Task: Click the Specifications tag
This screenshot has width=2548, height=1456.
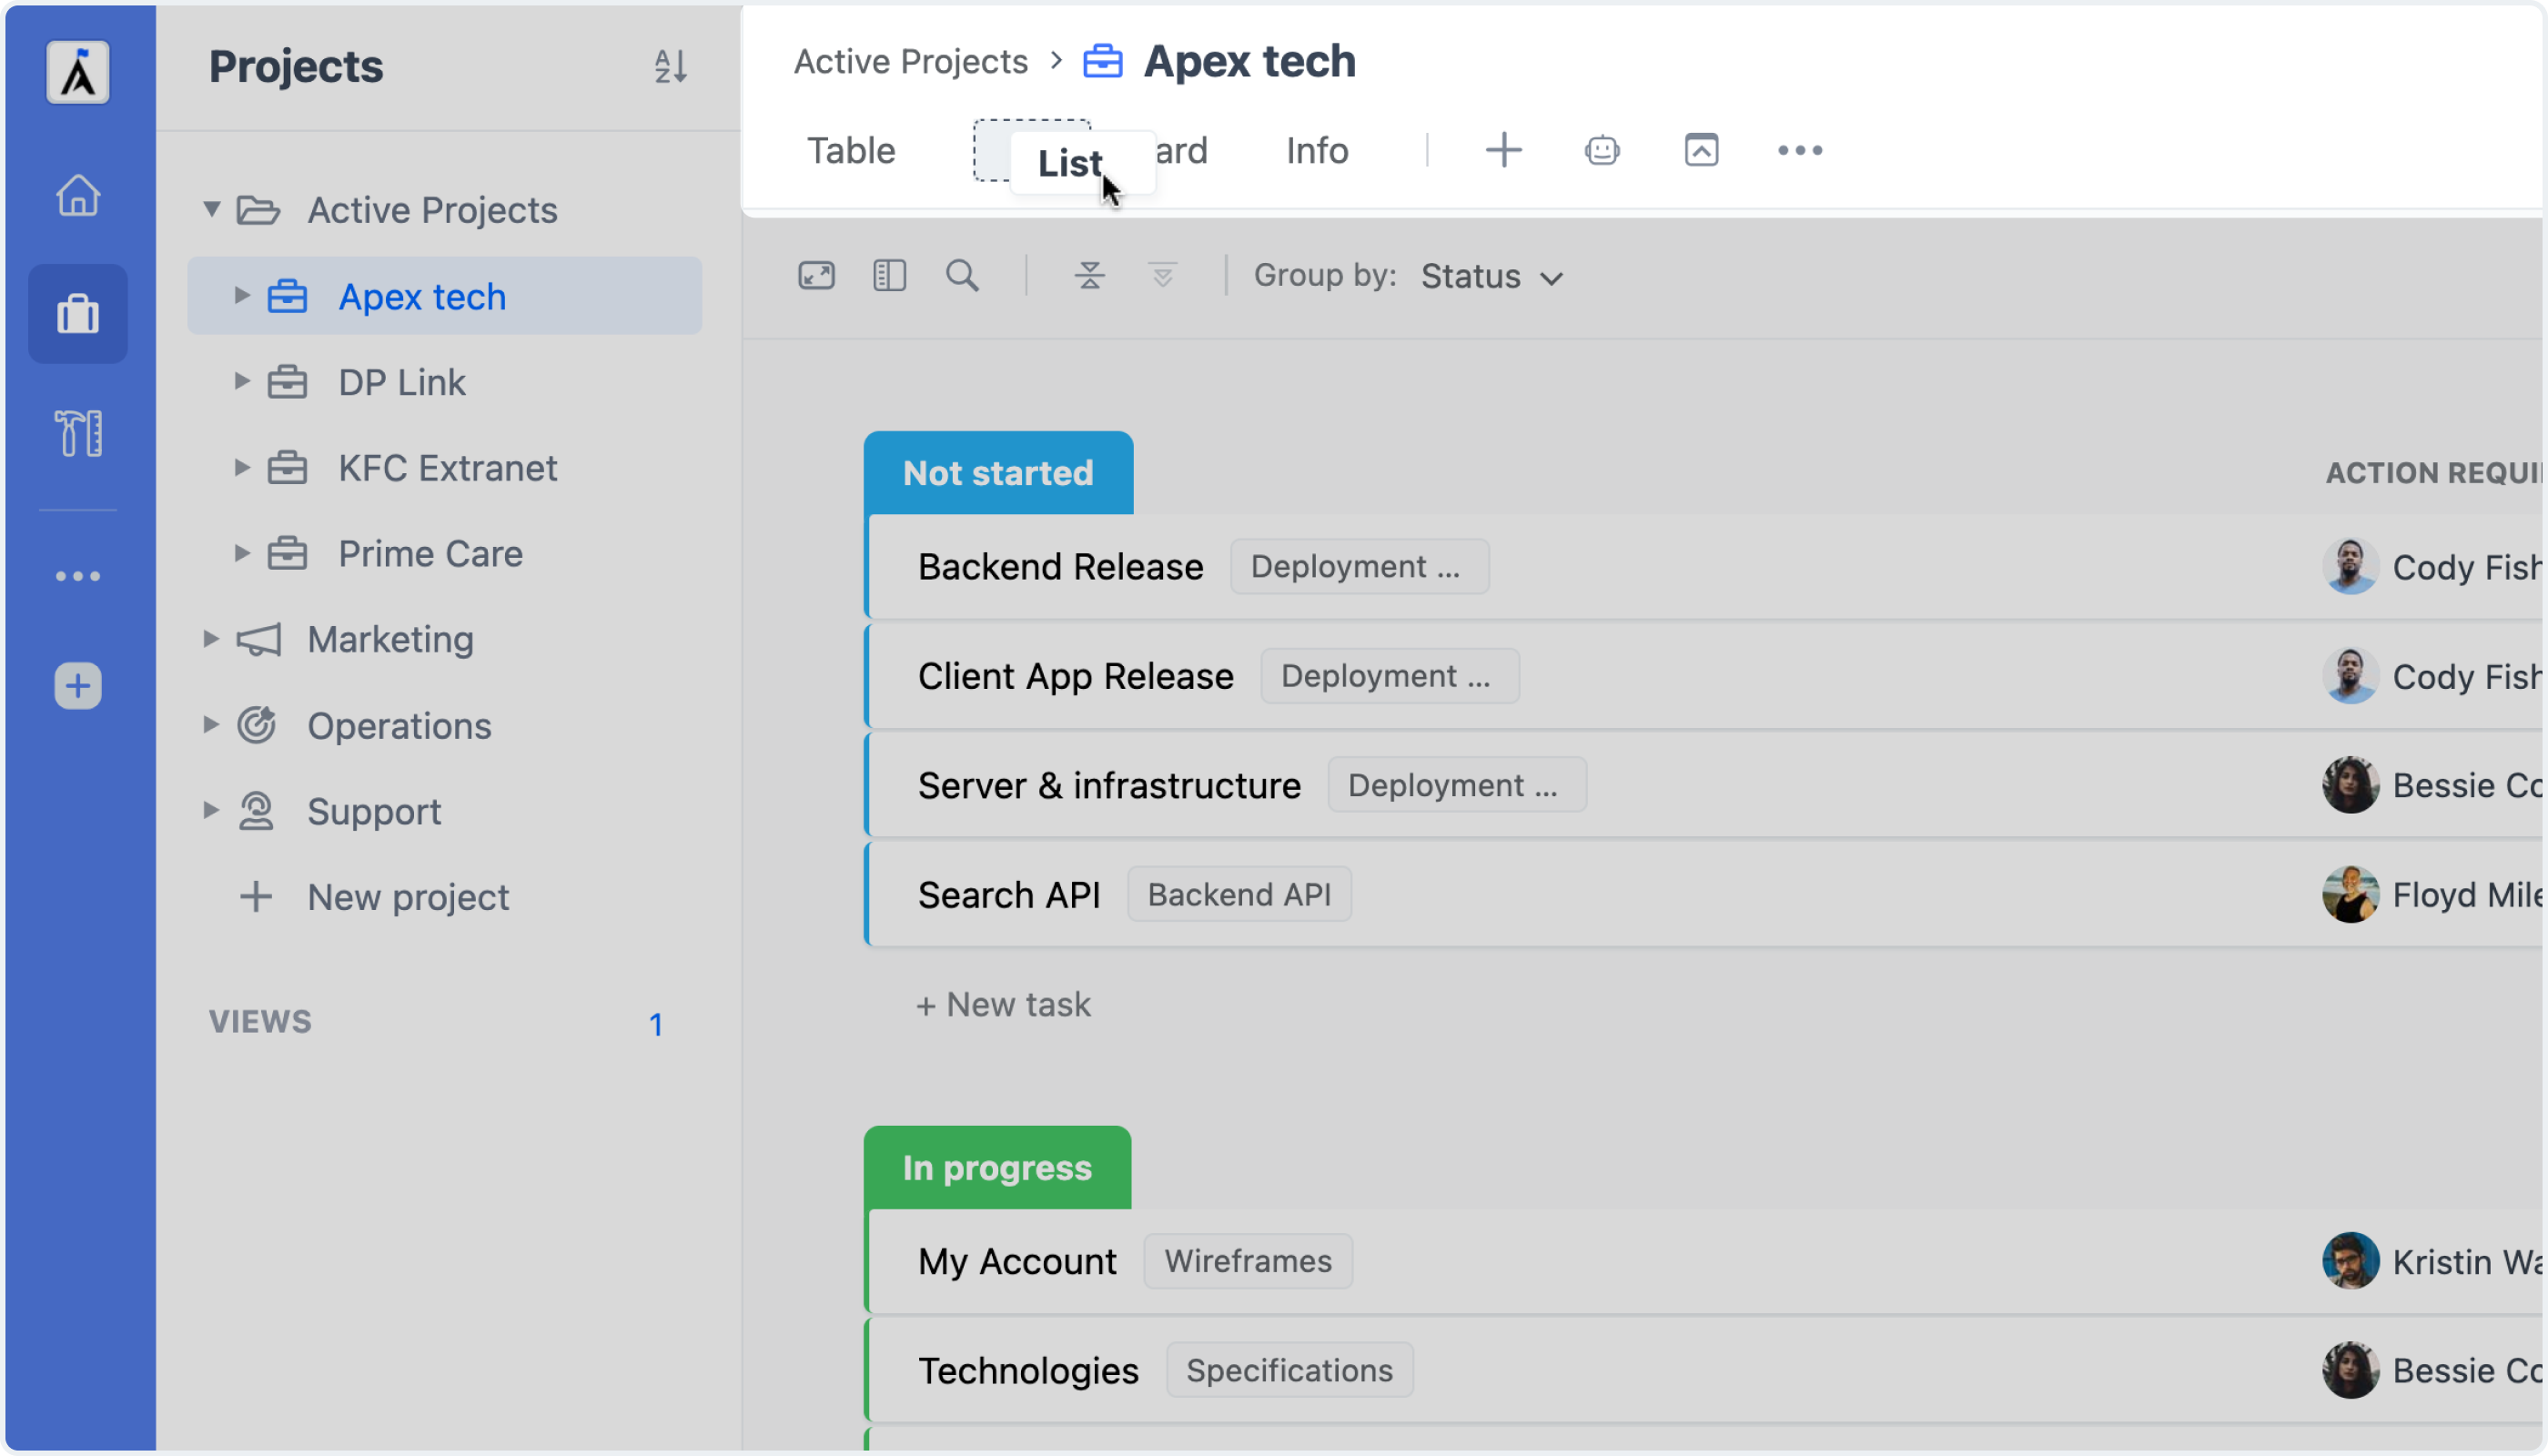Action: [1289, 1370]
